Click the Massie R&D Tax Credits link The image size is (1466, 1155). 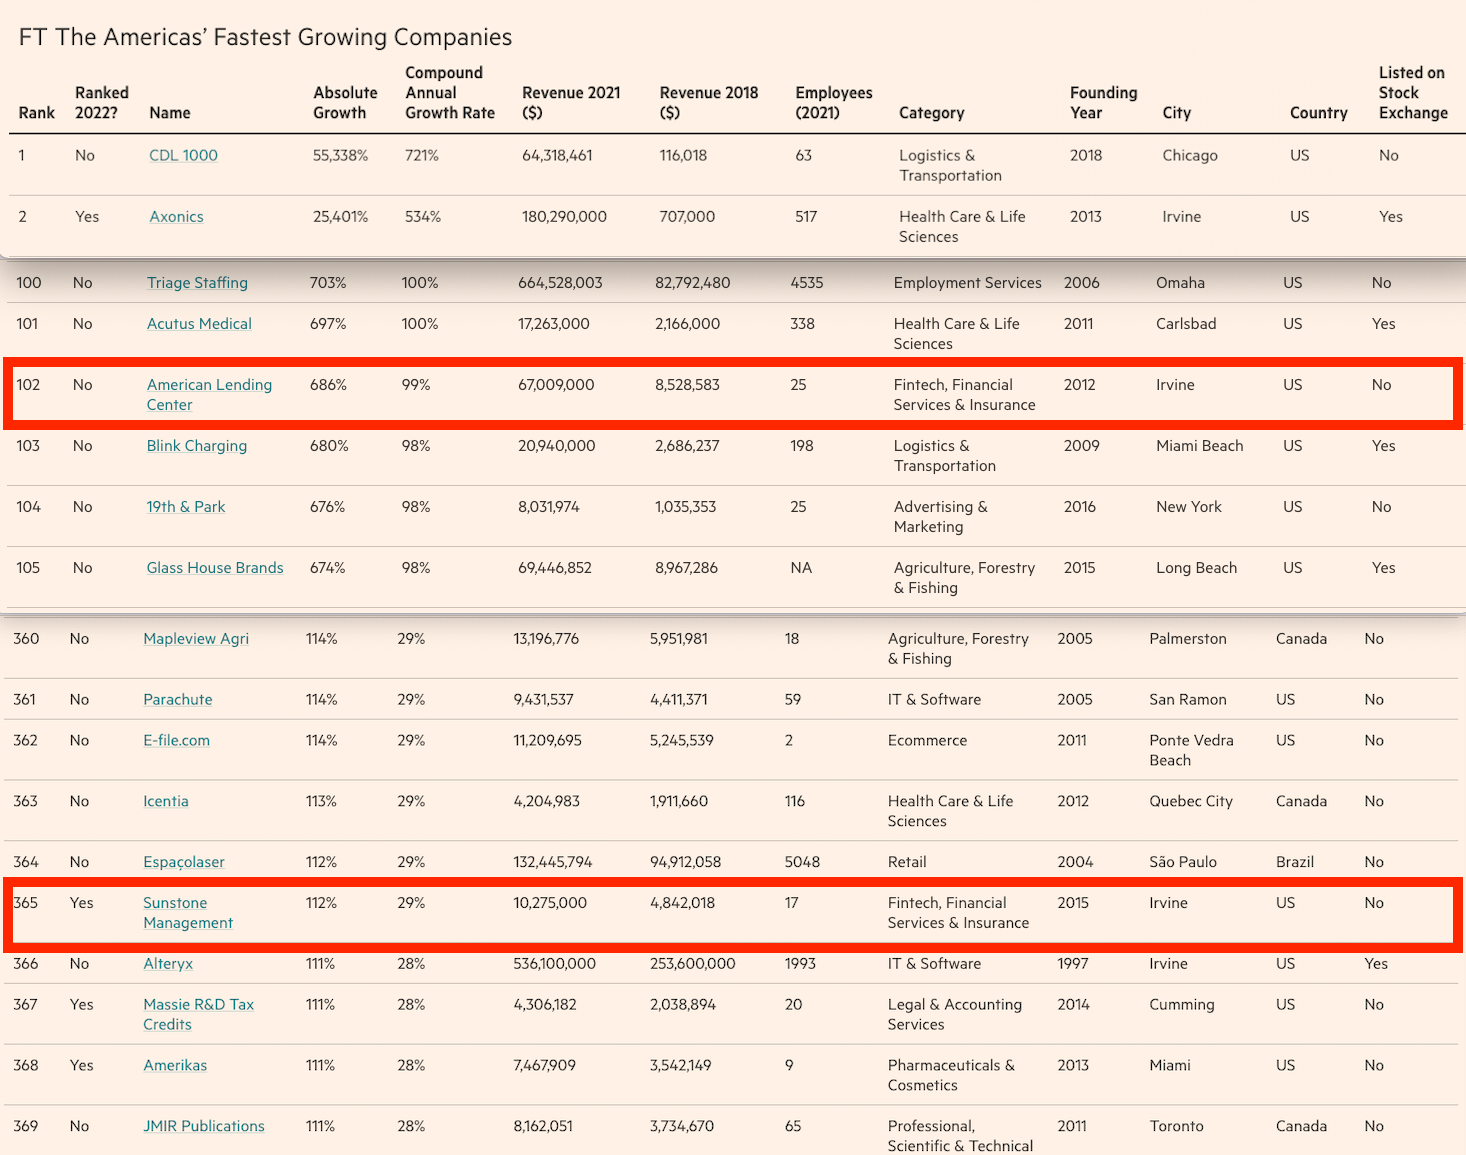pyautogui.click(x=199, y=1015)
